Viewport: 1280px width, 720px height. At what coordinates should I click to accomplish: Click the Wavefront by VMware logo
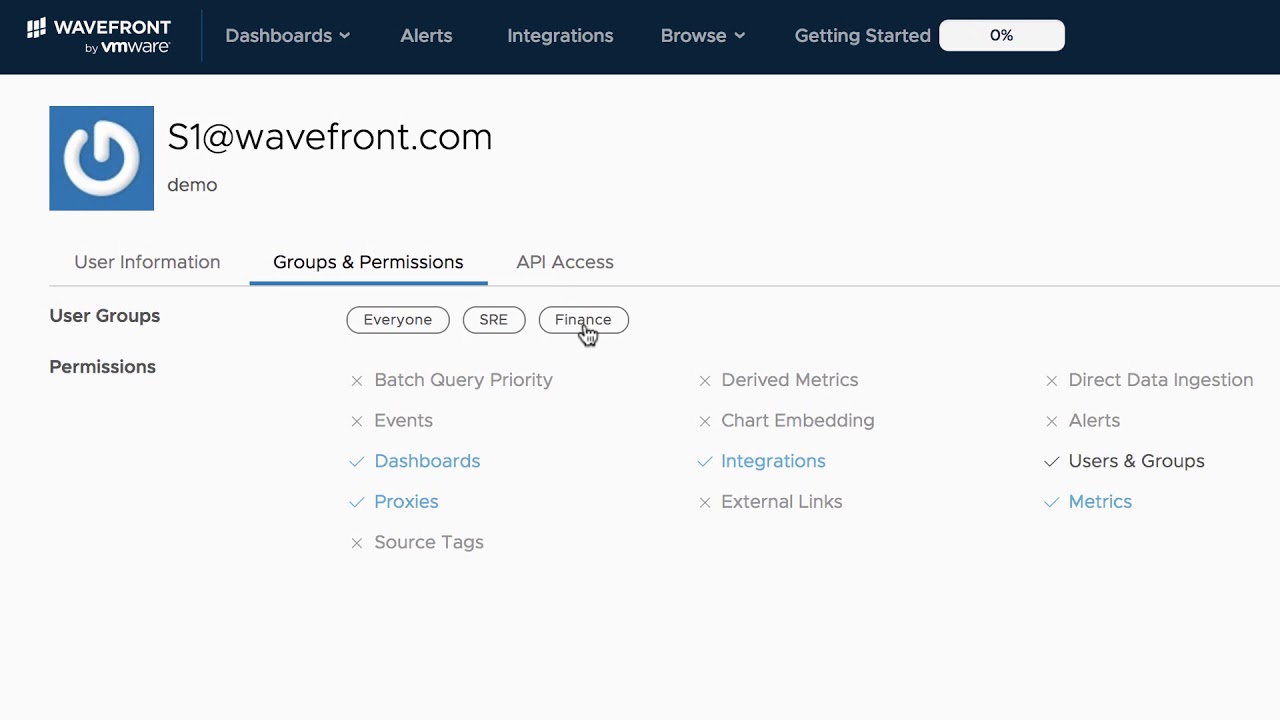tap(98, 35)
